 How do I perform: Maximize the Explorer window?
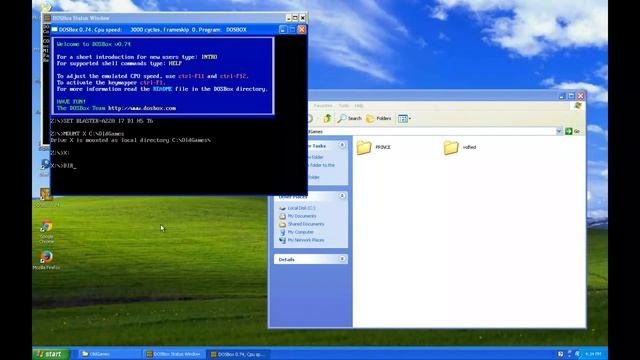tap(571, 96)
